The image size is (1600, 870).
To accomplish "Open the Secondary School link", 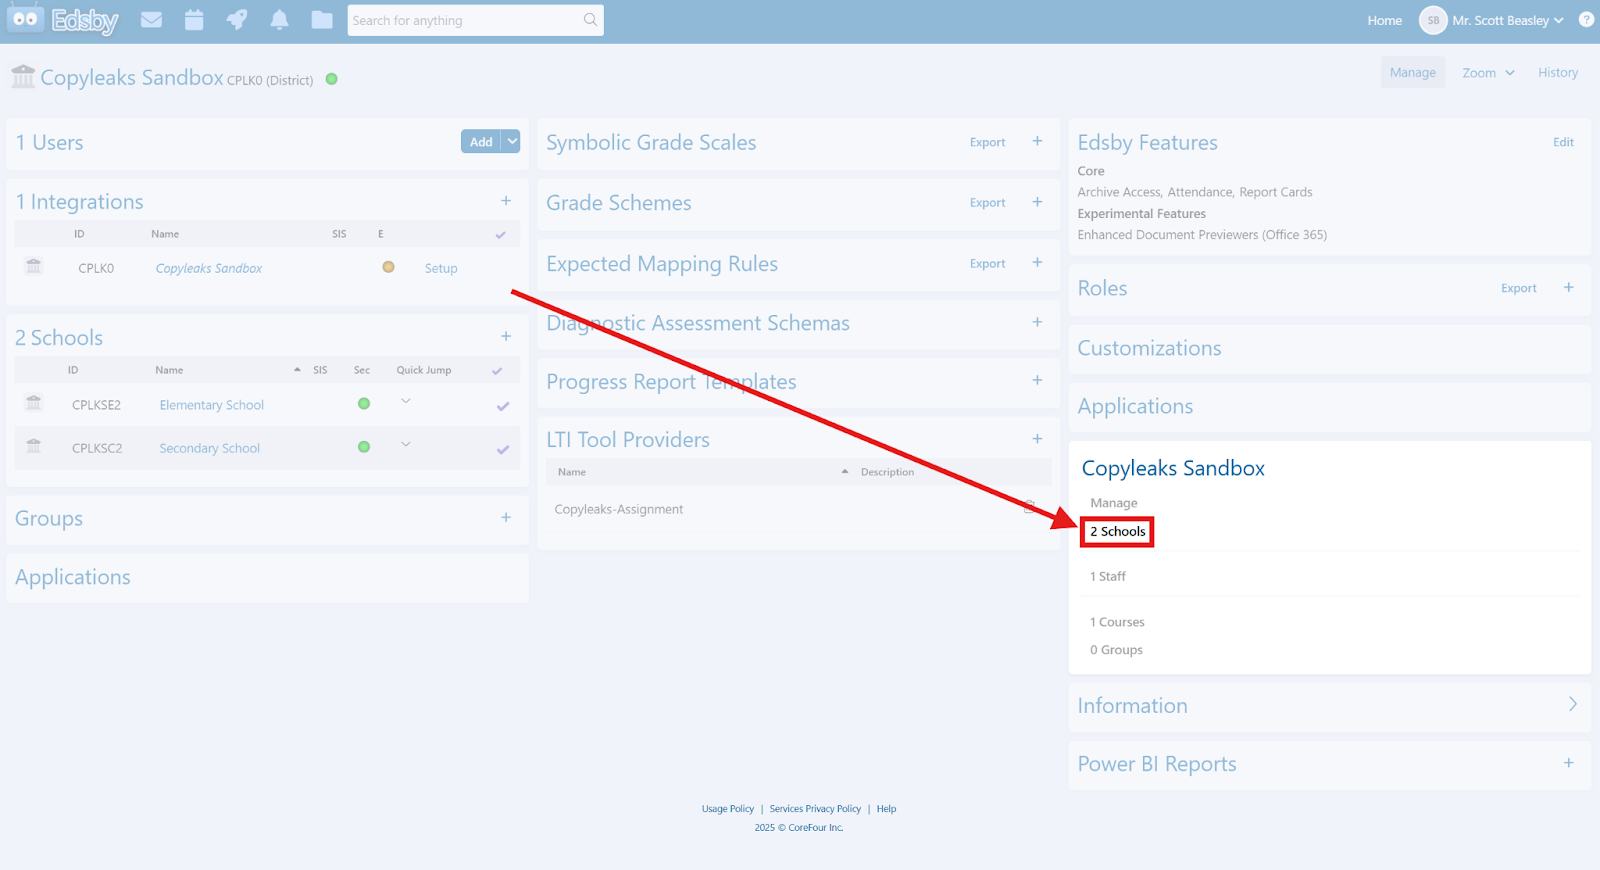I will tap(210, 448).
